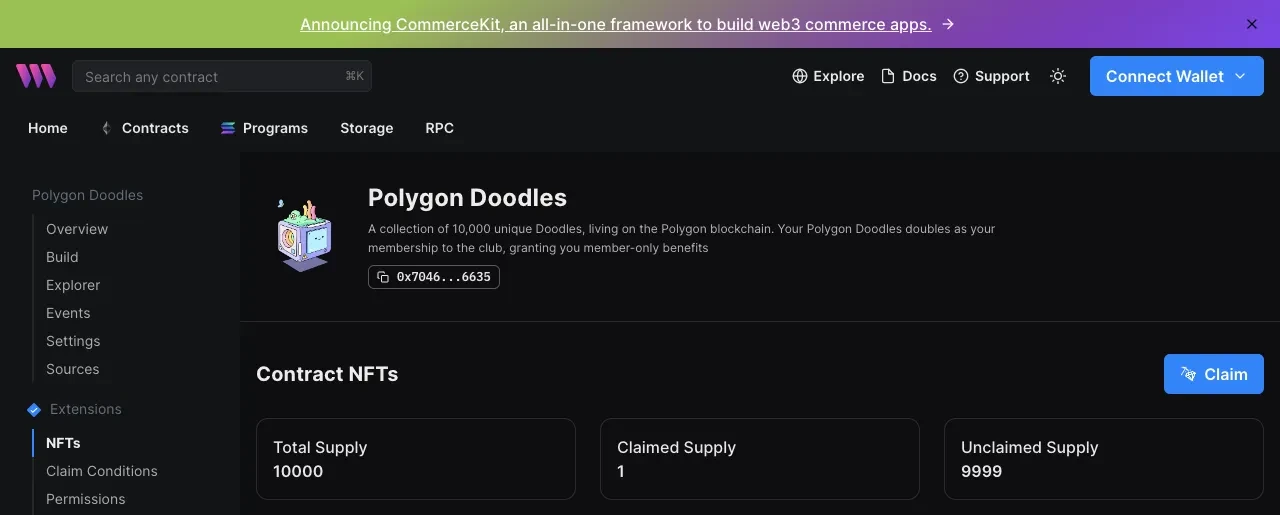Viewport: 1280px width, 515px height.
Task: Select Explorer in the sidebar
Action: (x=73, y=285)
